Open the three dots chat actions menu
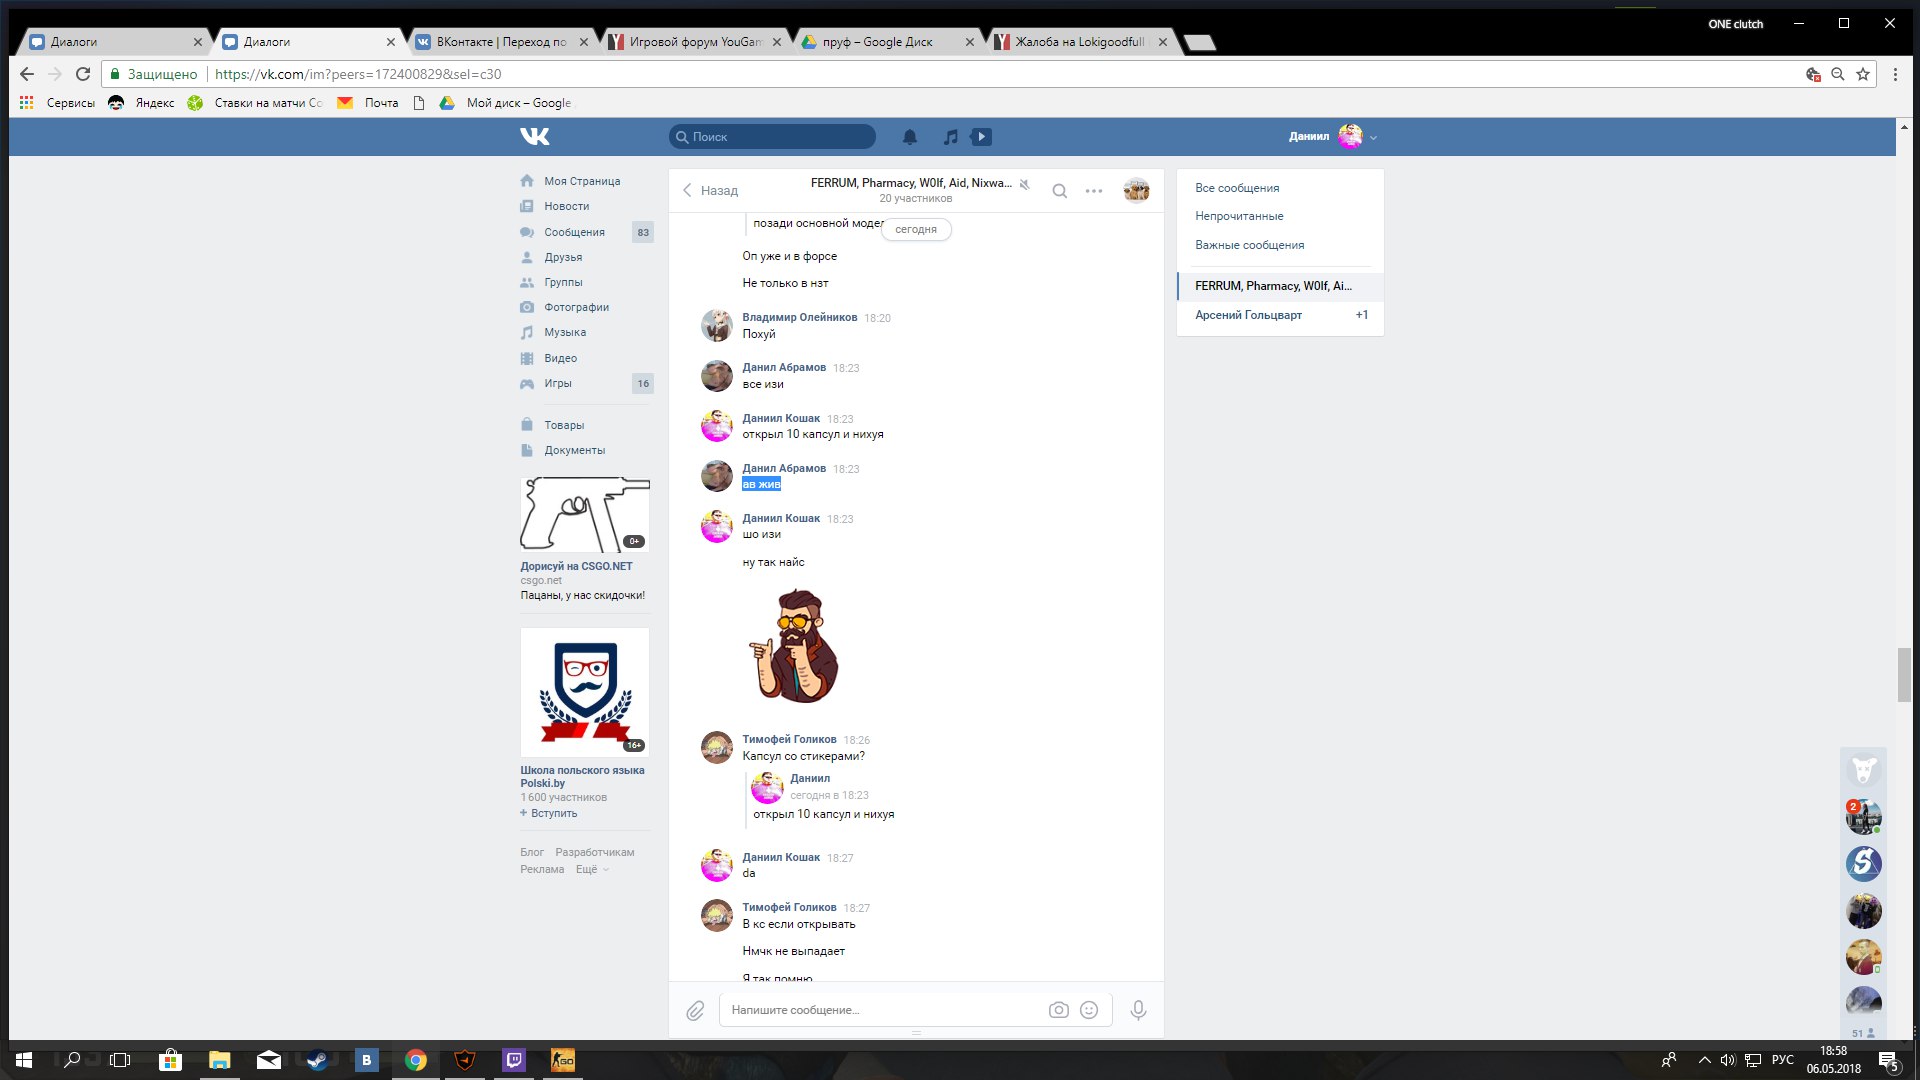The width and height of the screenshot is (1920, 1080). pos(1094,191)
